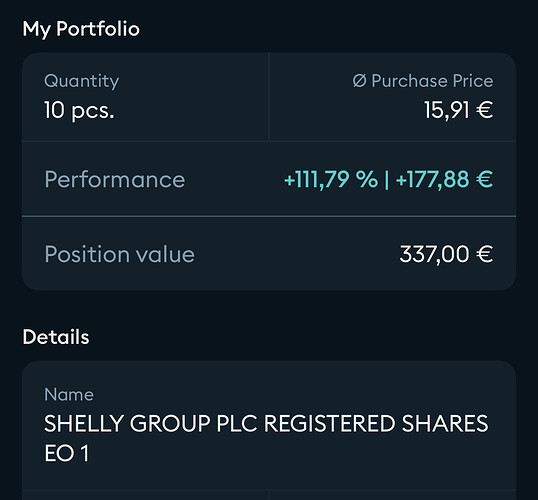Tap the percent sign in the performance figure
Viewport: 538px width, 500px height.
pos(366,179)
